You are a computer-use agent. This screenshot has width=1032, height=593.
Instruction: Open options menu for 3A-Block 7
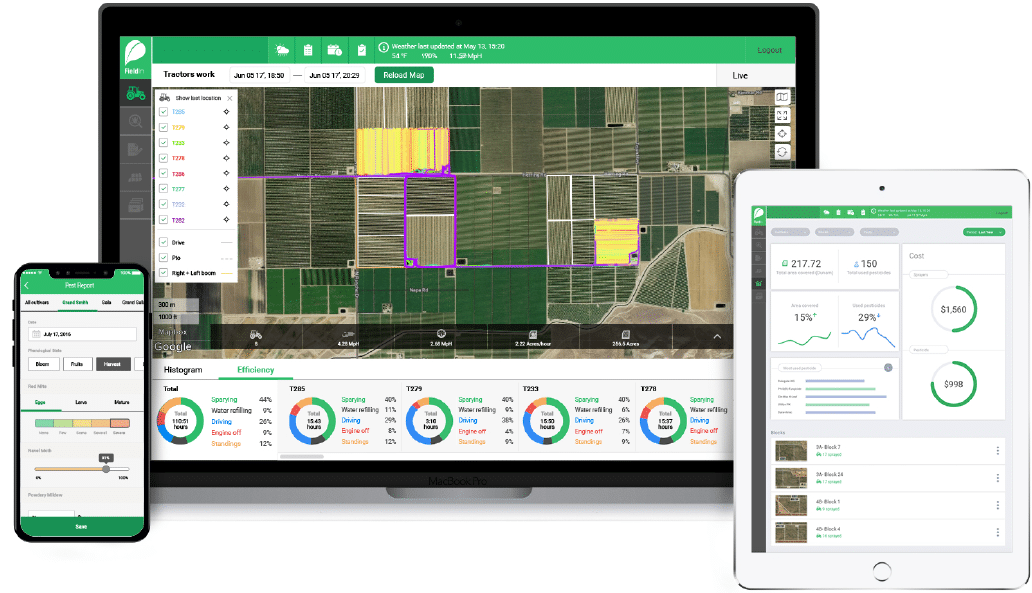point(997,451)
